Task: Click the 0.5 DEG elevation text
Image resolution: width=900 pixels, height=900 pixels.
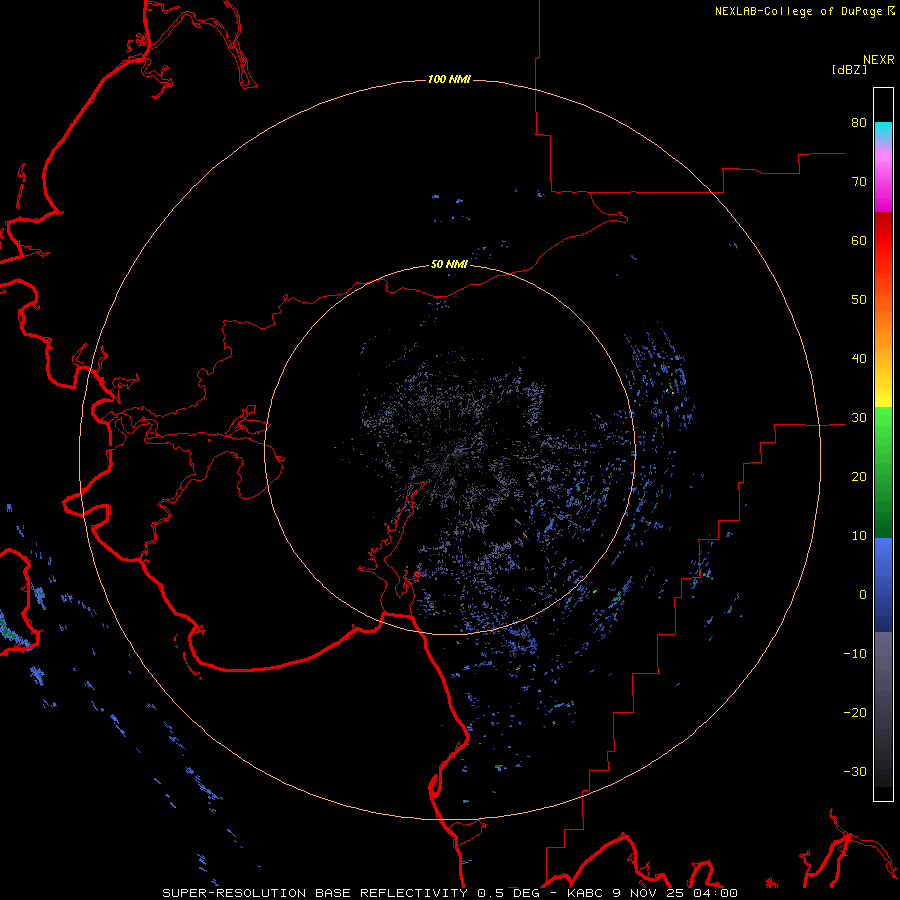Action: [509, 893]
